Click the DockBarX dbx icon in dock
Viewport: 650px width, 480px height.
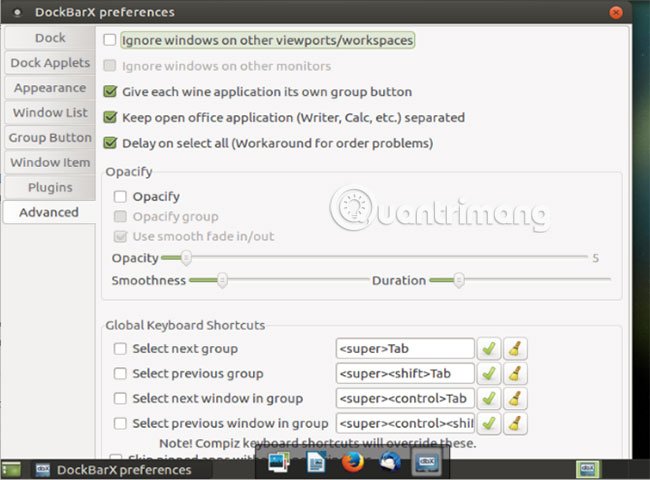(x=427, y=463)
